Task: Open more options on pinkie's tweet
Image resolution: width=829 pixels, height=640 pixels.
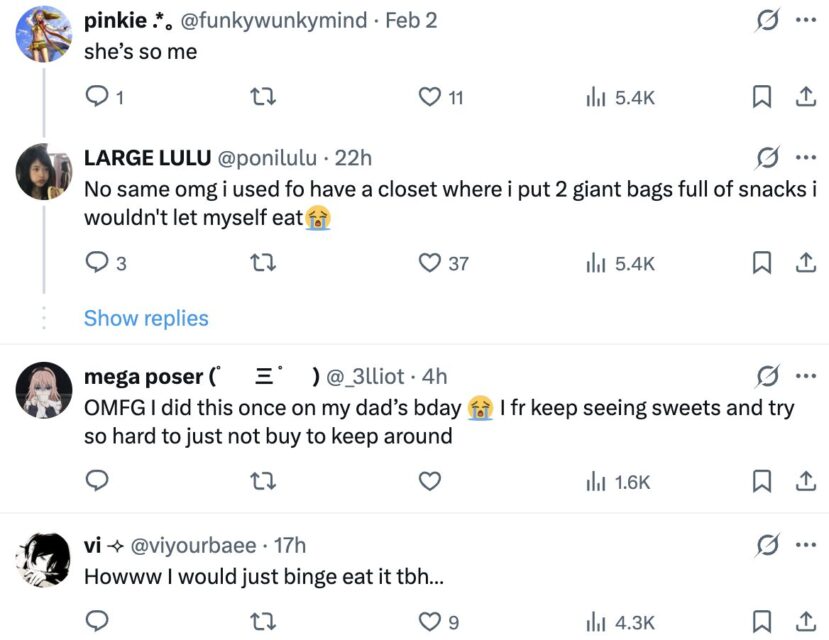Action: [x=805, y=20]
